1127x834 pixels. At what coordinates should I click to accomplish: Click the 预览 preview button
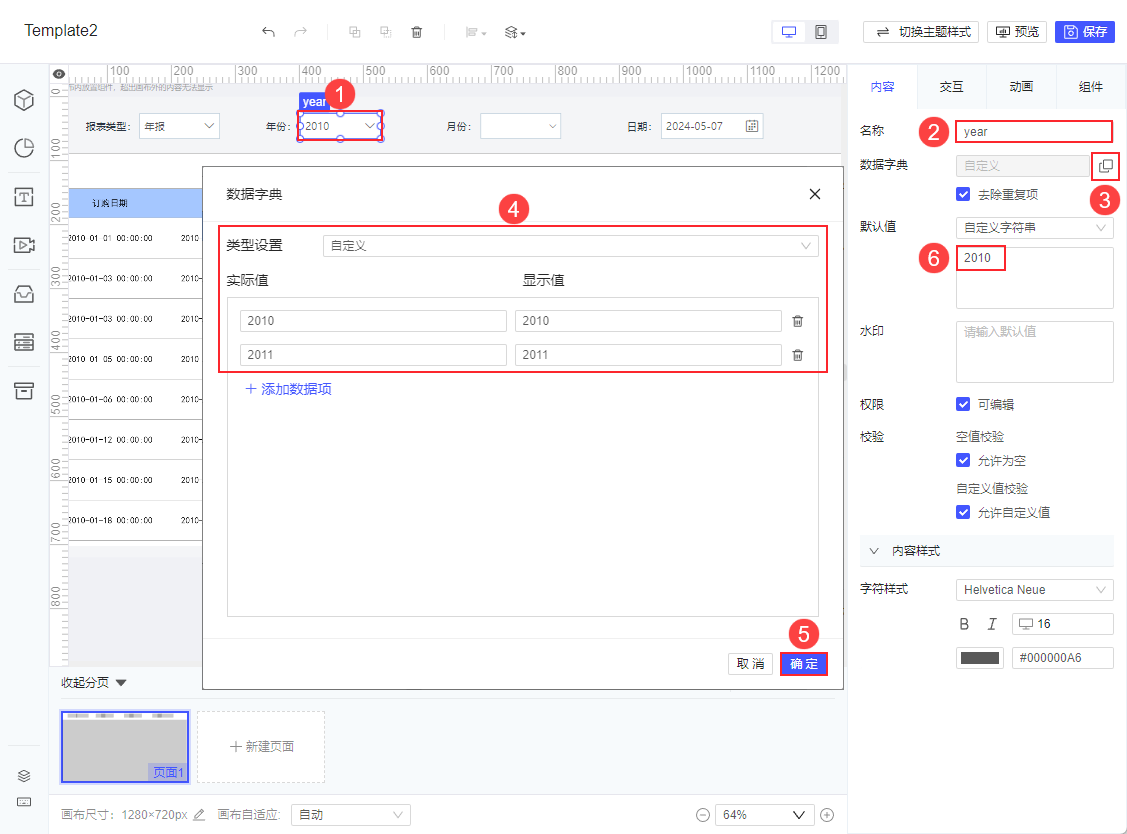pos(1017,32)
